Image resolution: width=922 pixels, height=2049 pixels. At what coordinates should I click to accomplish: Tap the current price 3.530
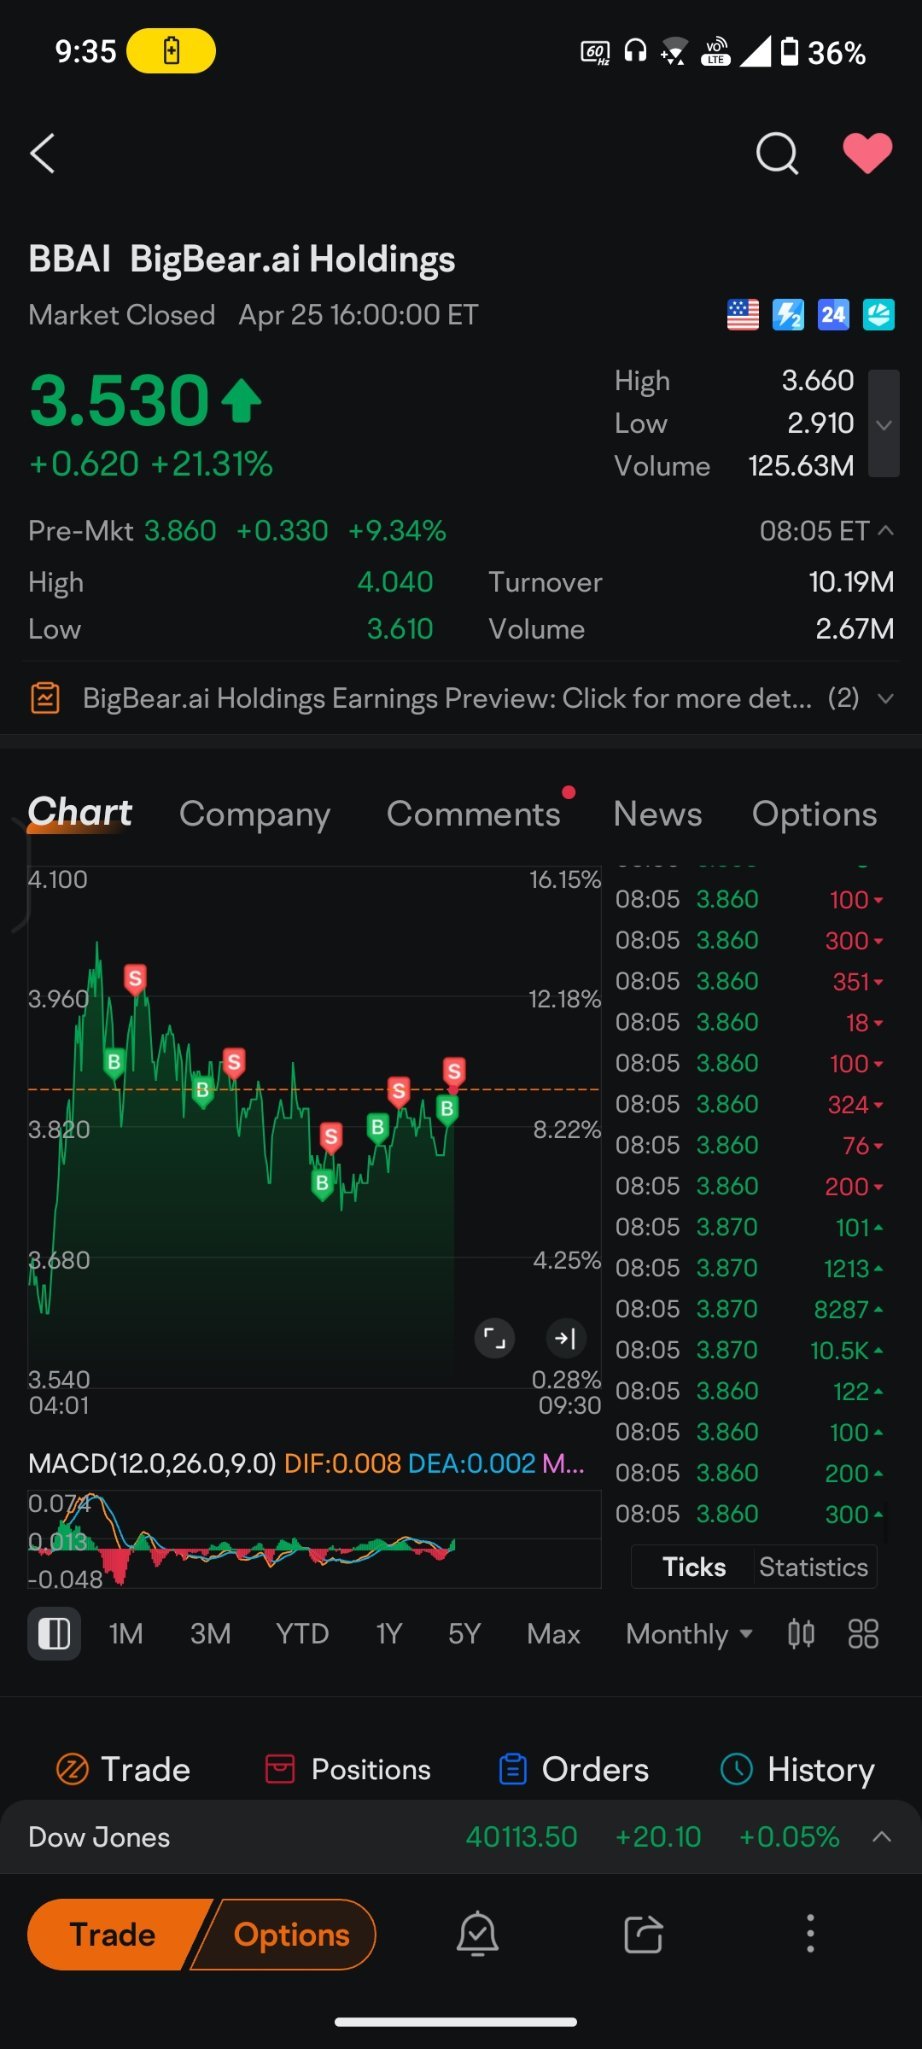[x=119, y=401]
